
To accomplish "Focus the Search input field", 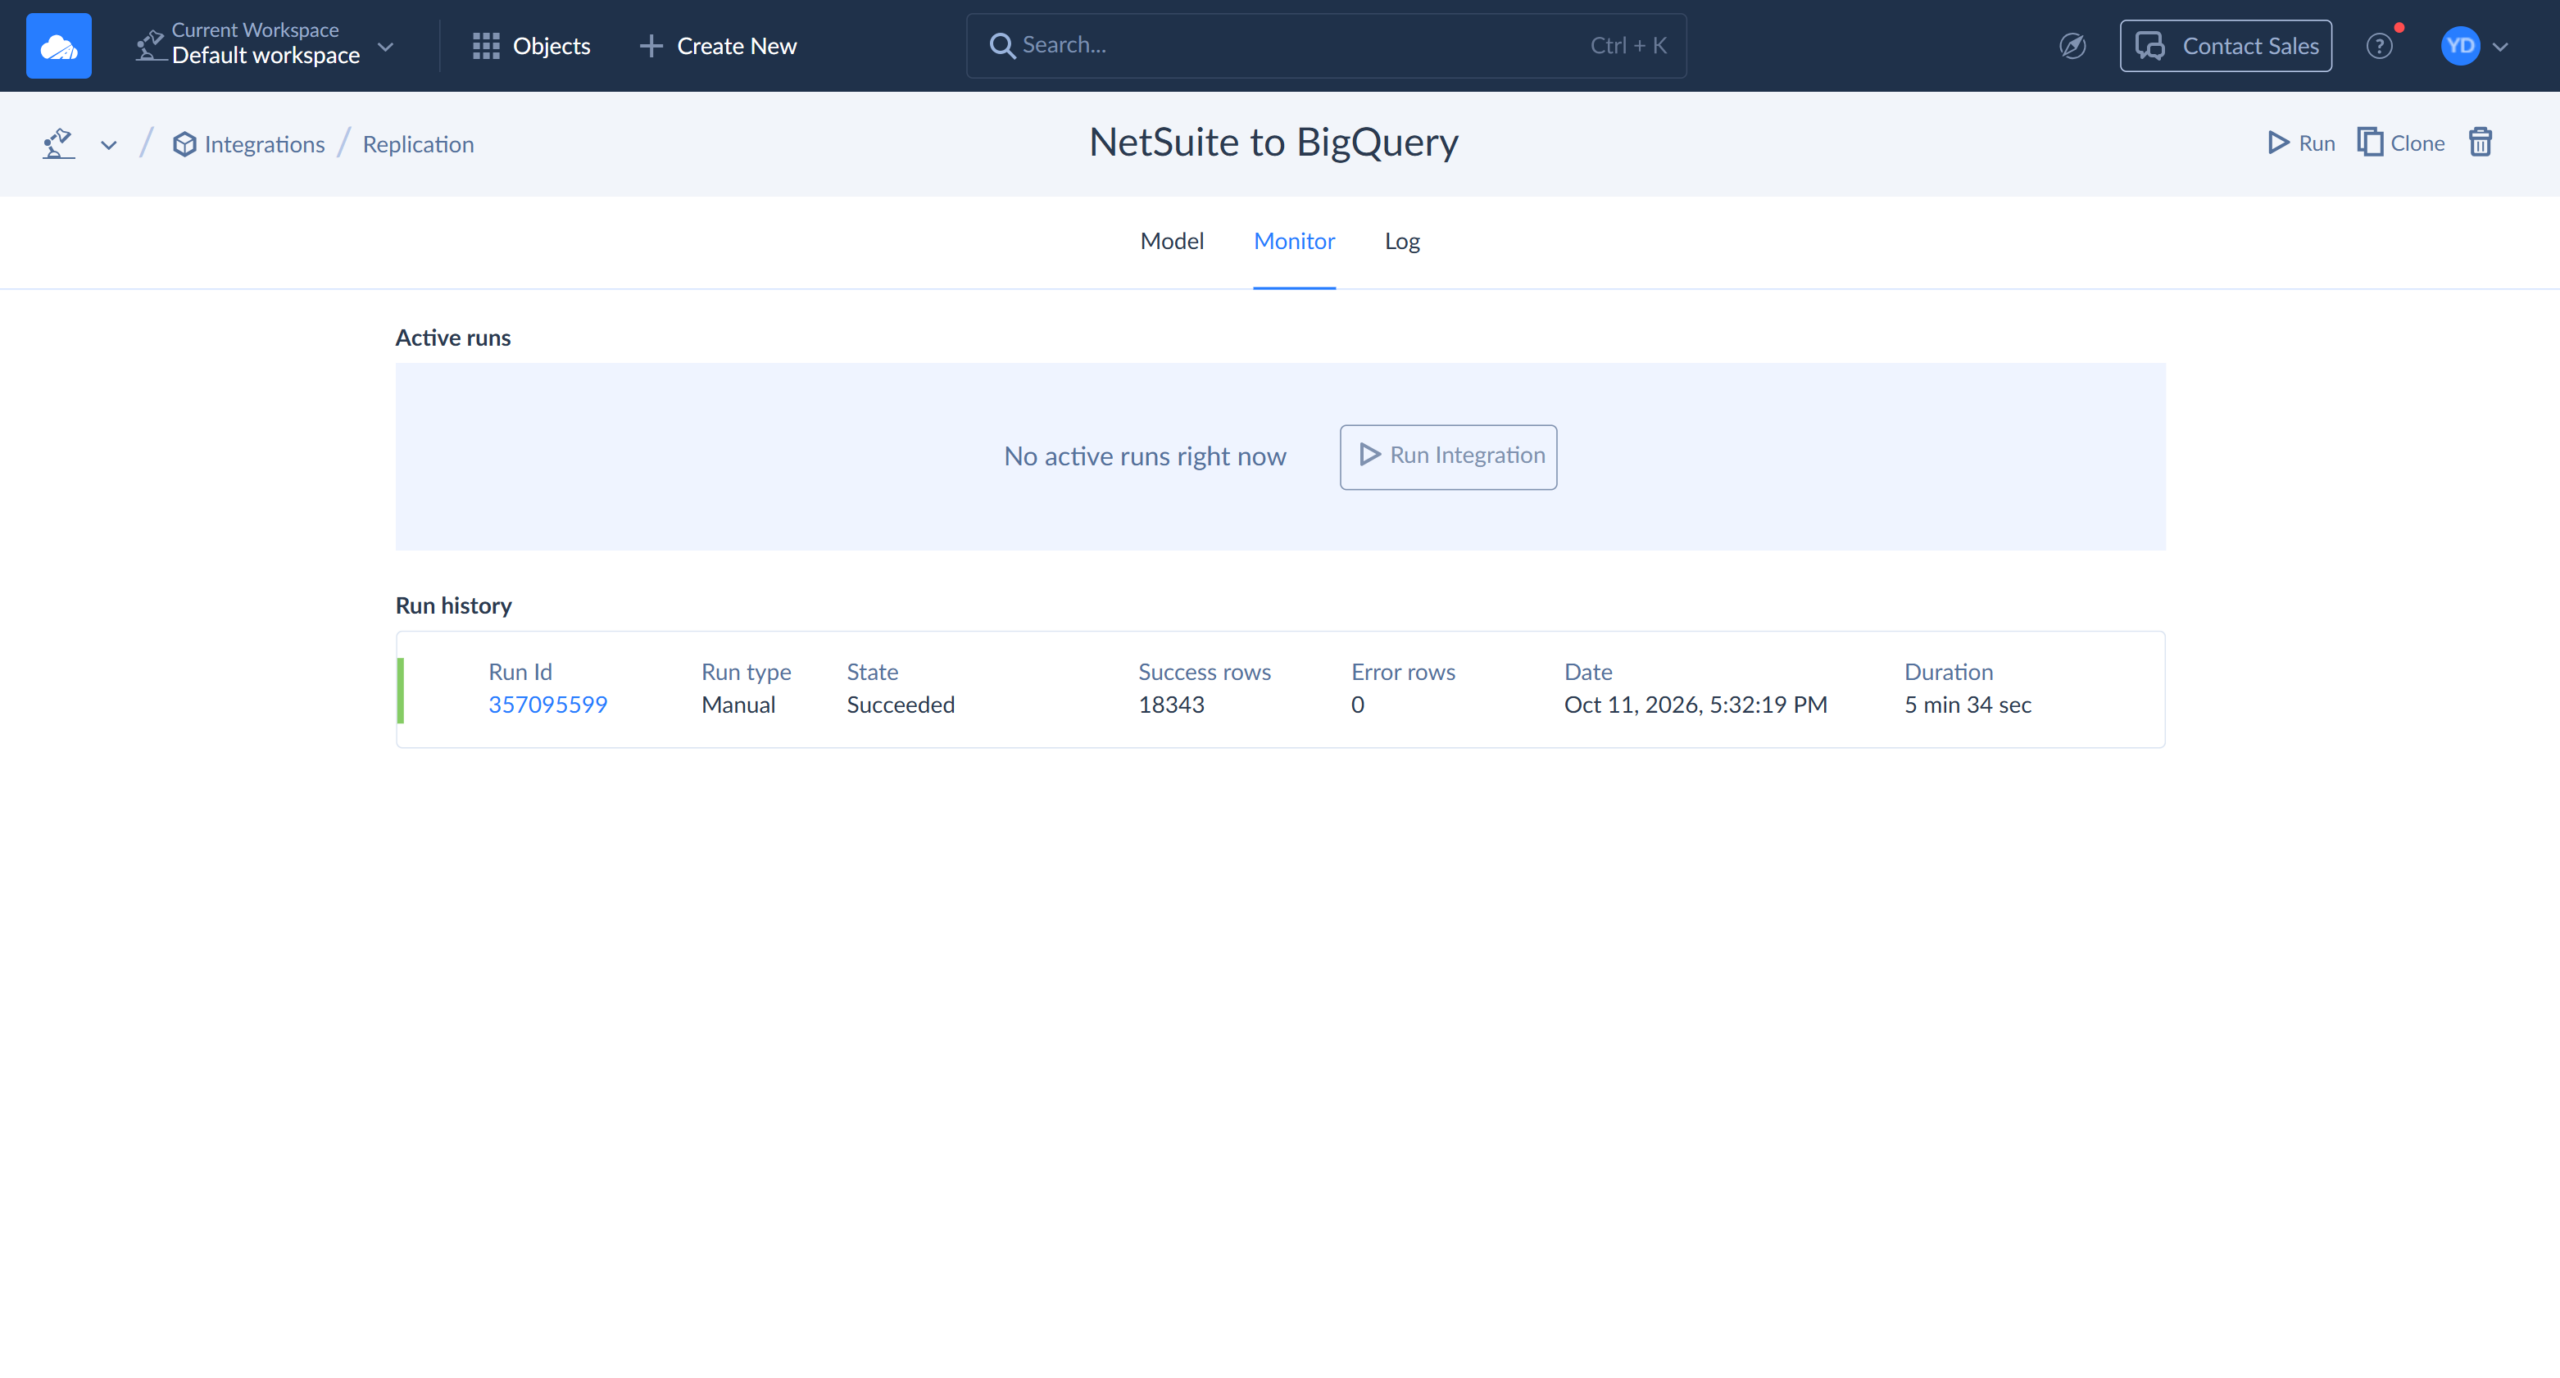I will tap(1326, 46).
